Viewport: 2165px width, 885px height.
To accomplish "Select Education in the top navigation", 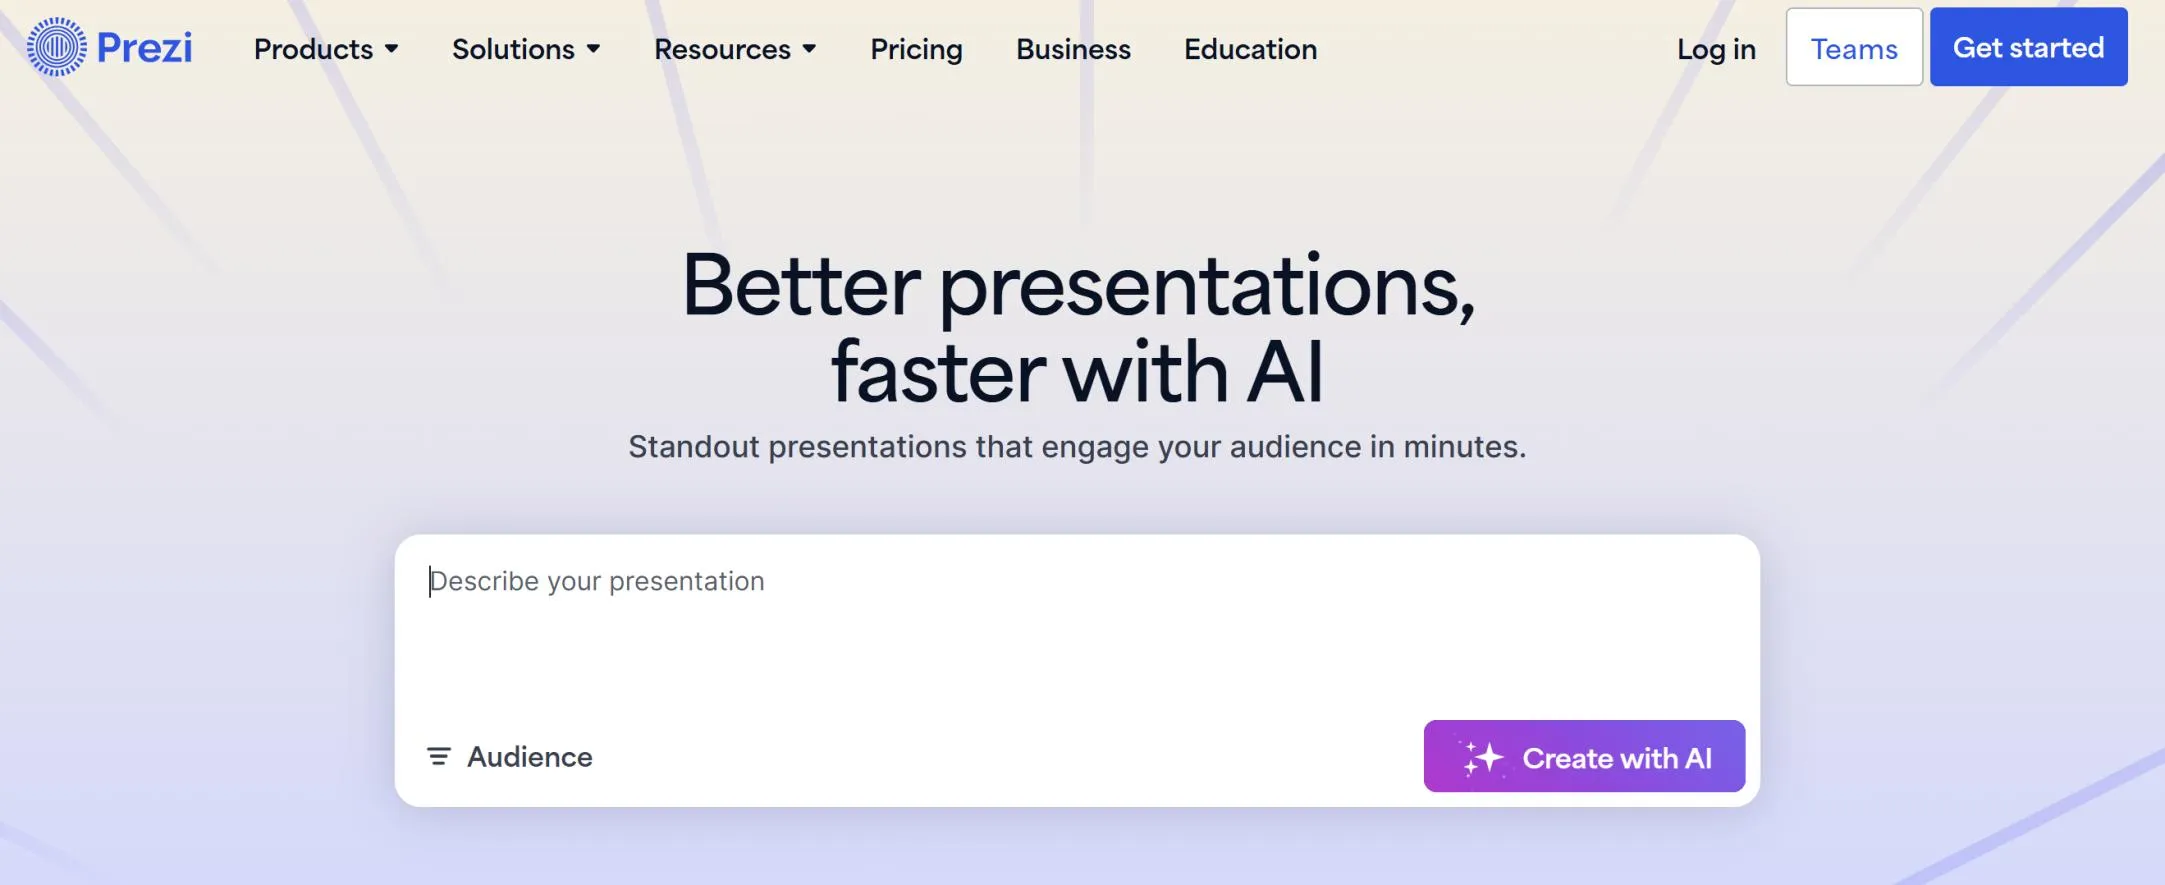I will pyautogui.click(x=1249, y=49).
